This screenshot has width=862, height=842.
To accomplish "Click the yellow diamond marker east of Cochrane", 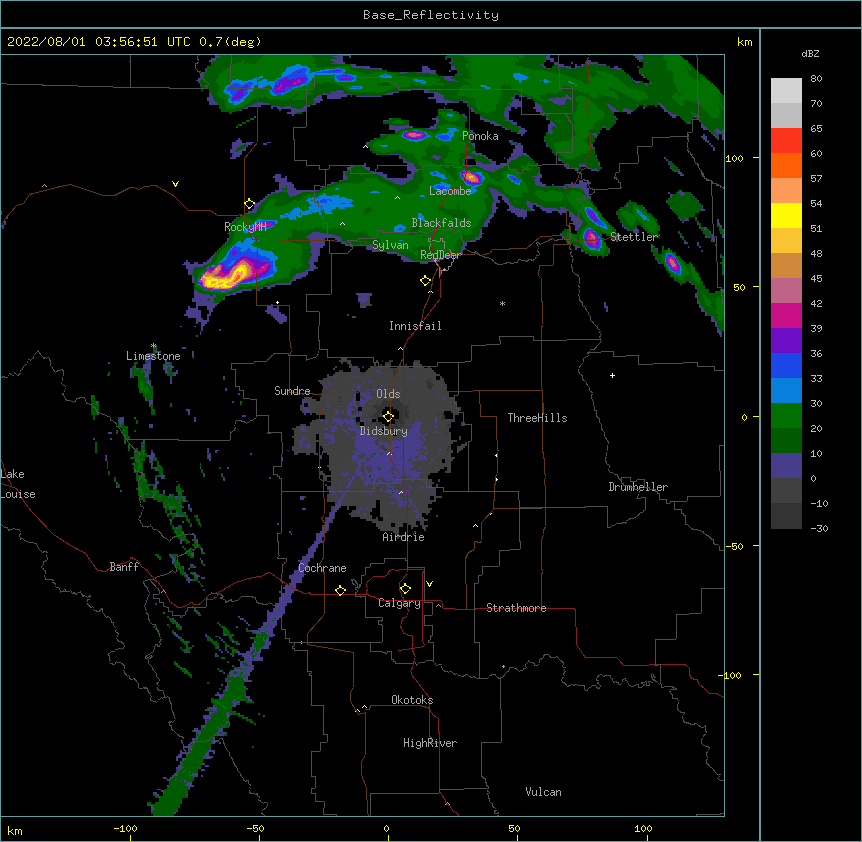I will (x=340, y=590).
